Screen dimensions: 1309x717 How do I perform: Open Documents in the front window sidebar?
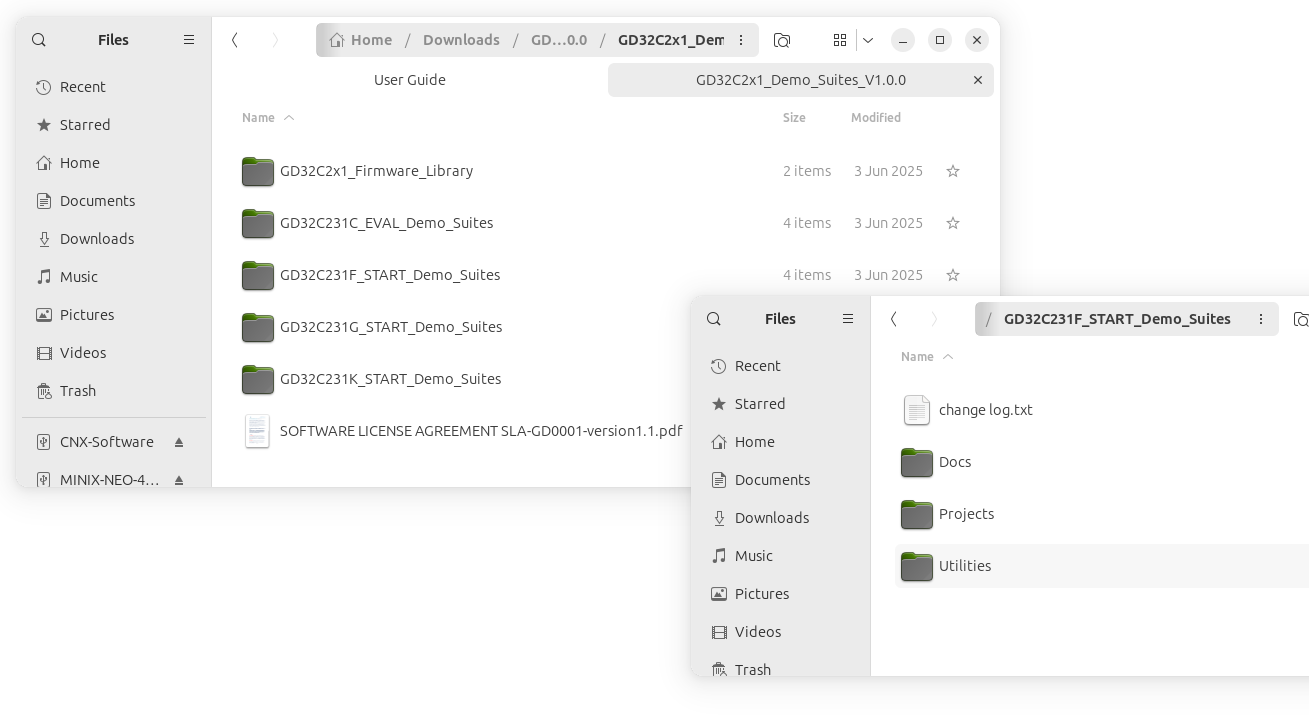(x=780, y=480)
